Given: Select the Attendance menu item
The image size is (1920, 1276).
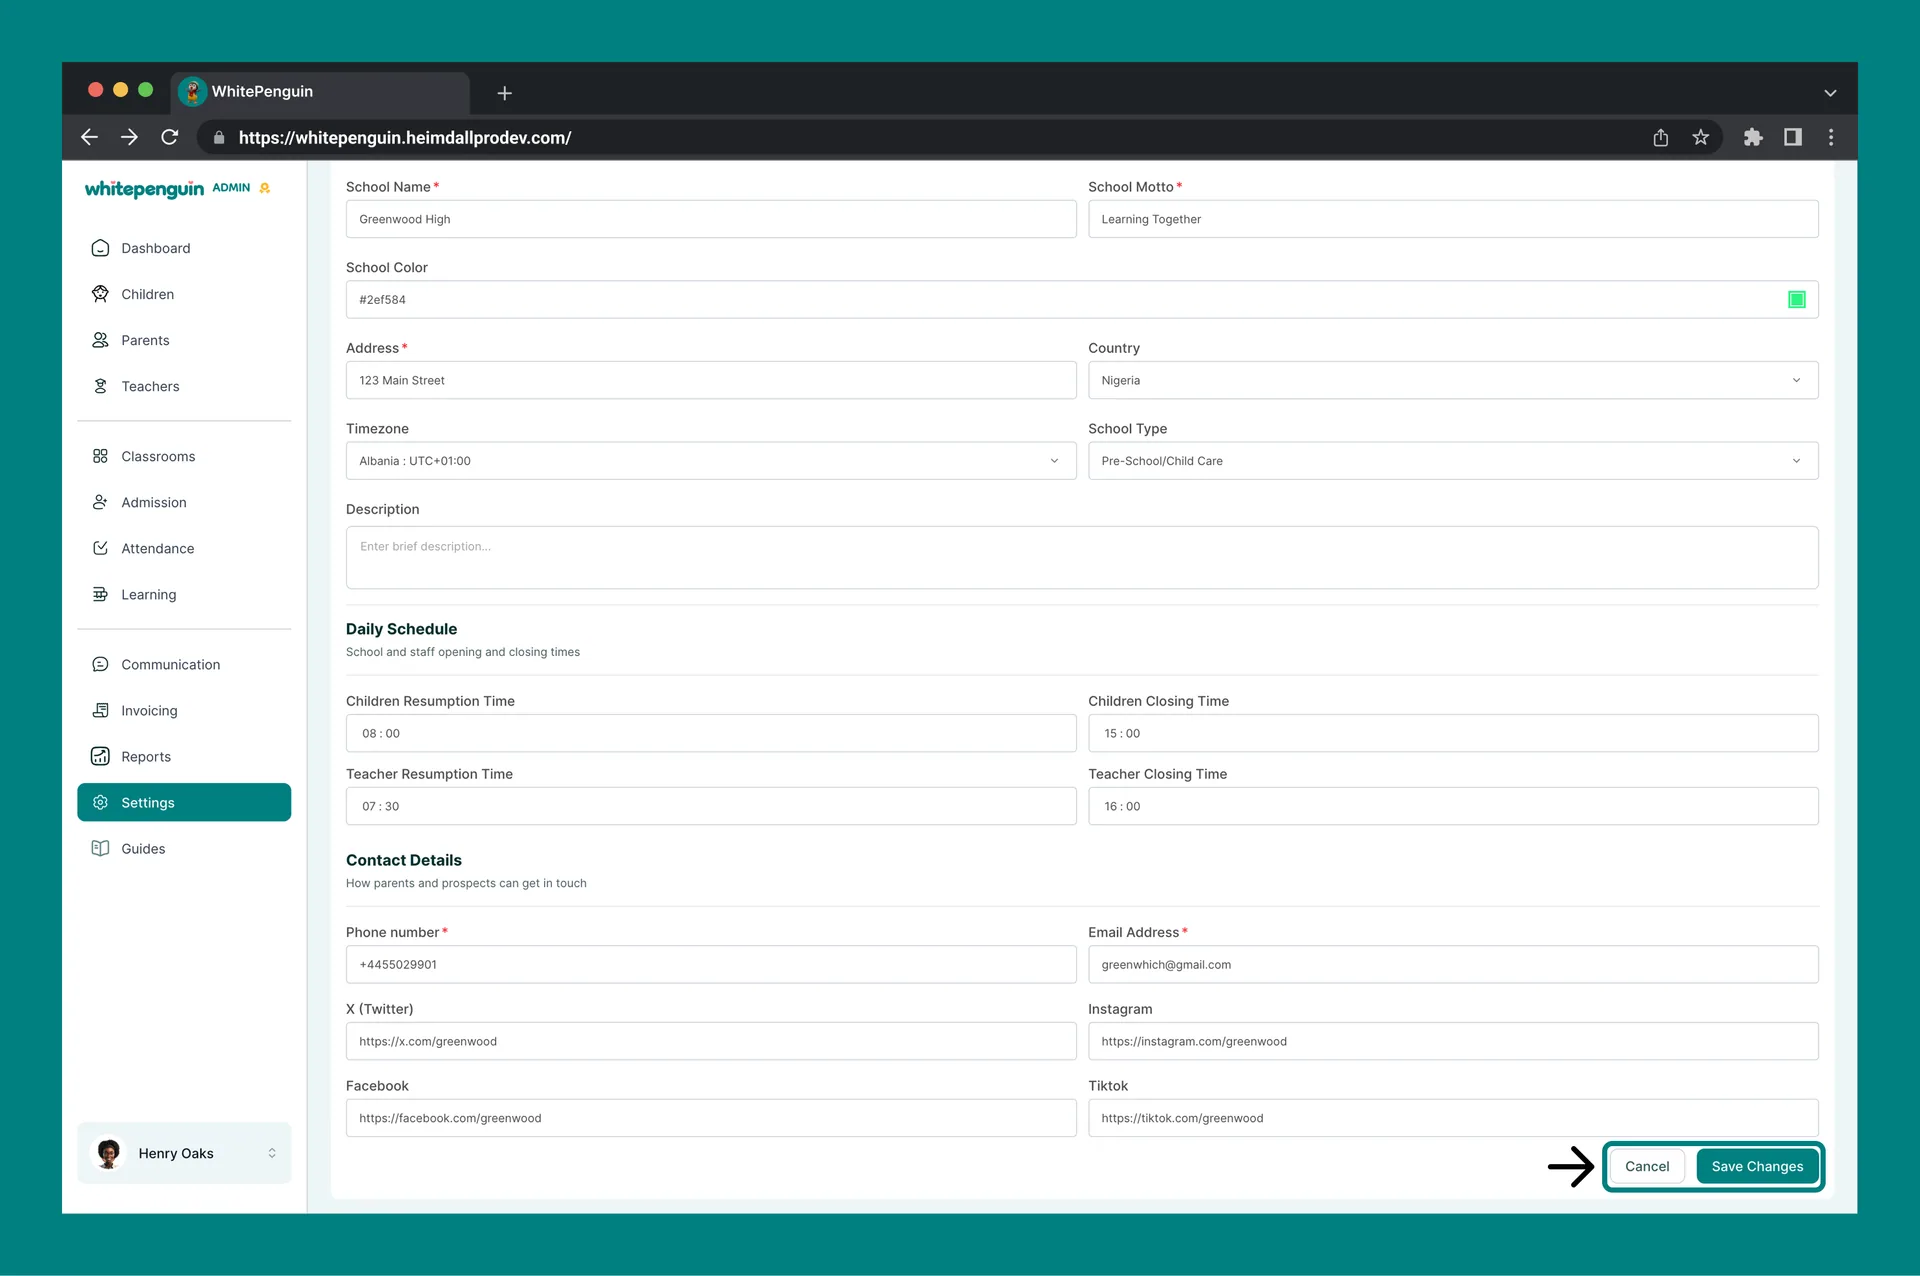Looking at the screenshot, I should point(184,548).
